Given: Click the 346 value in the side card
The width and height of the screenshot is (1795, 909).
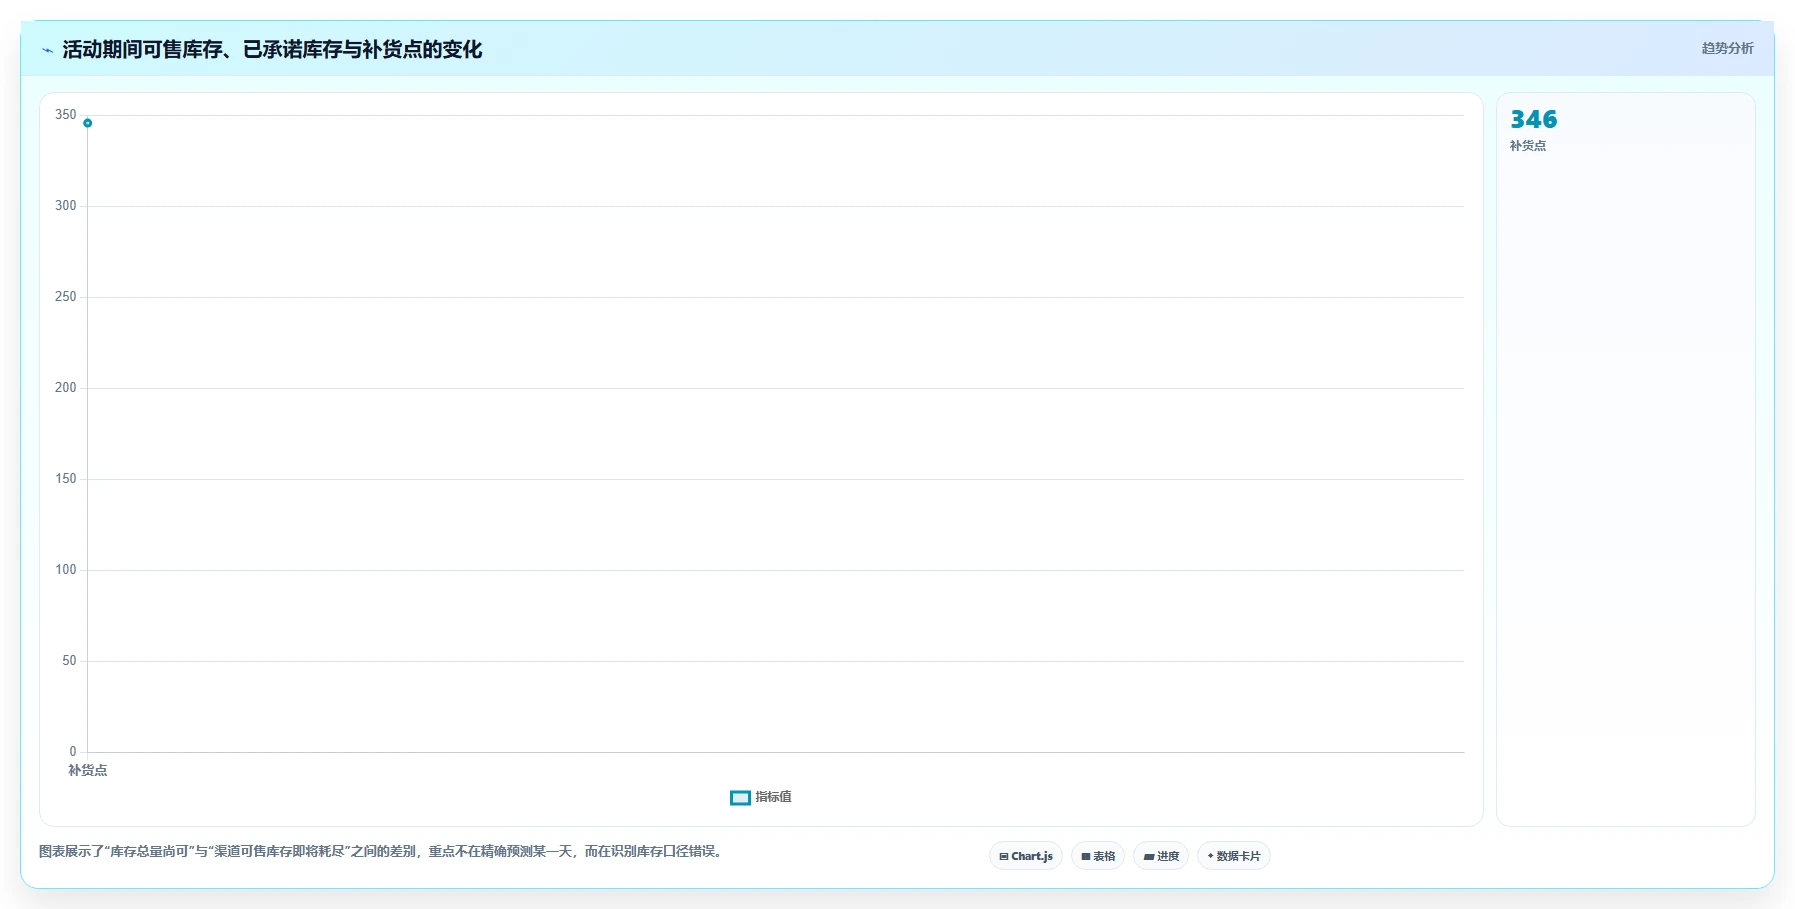Looking at the screenshot, I should click(x=1533, y=120).
